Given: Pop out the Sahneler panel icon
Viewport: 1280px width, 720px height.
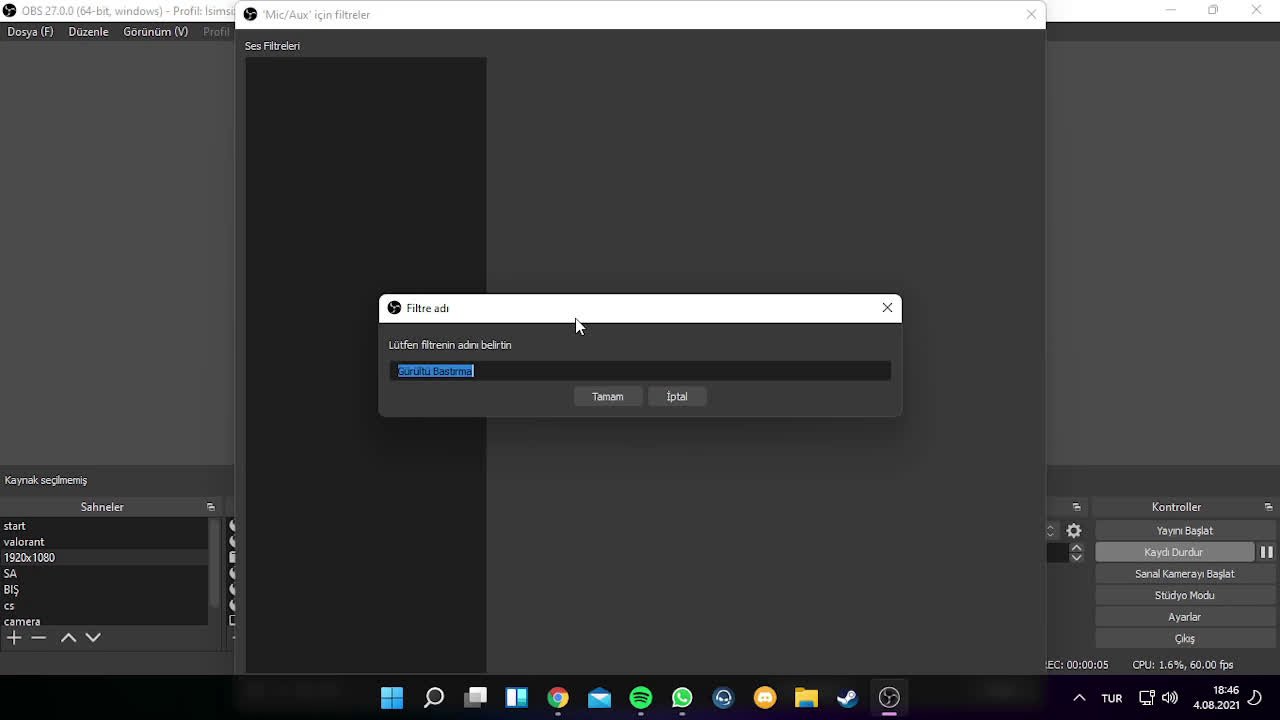Looking at the screenshot, I should tap(210, 507).
